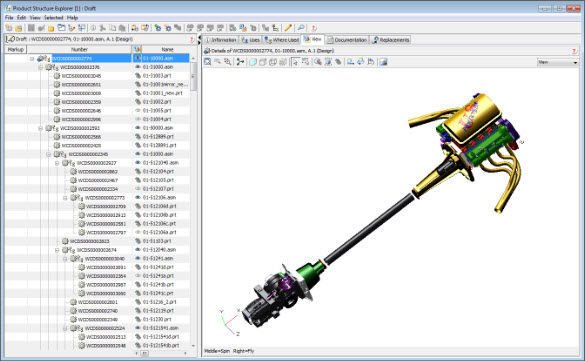The image size is (585, 361).
Task: Toggle eye icon in WCDS0000003040 row
Action: [138, 258]
